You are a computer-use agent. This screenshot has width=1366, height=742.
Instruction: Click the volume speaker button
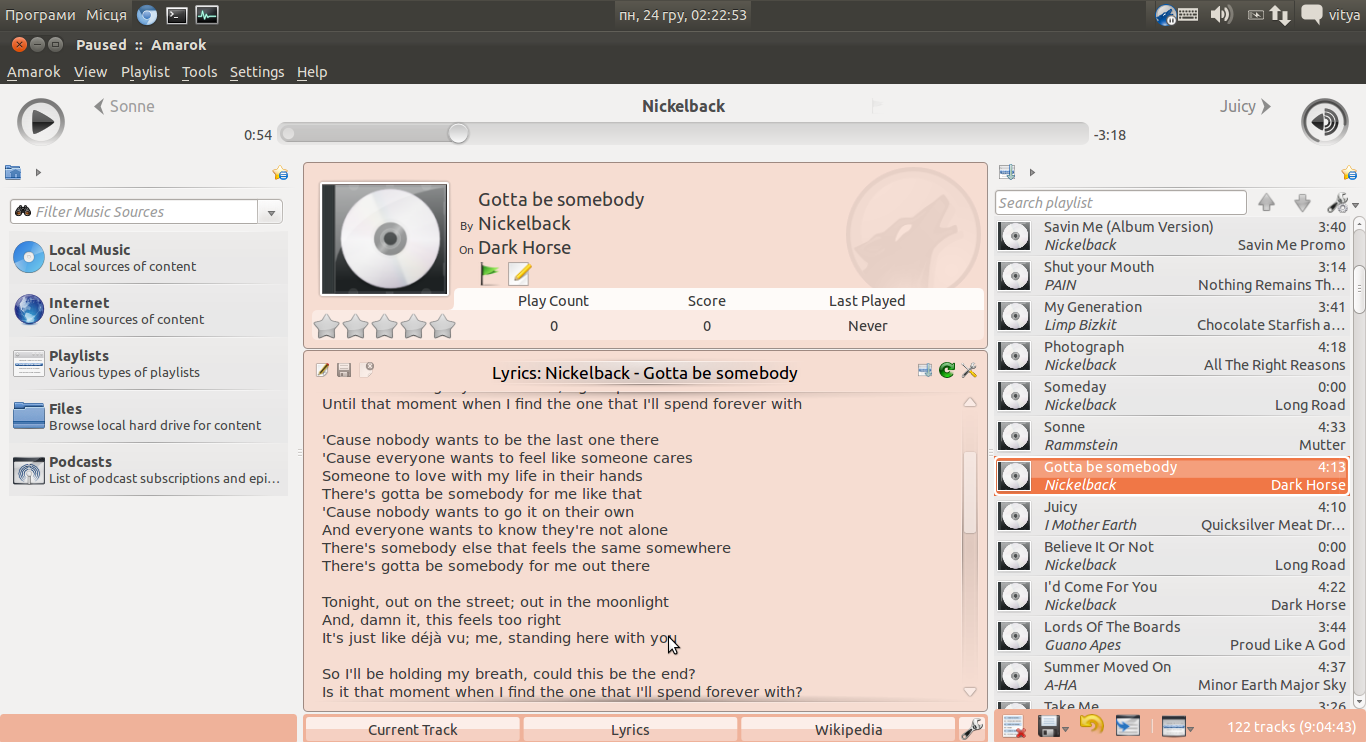[x=1324, y=122]
